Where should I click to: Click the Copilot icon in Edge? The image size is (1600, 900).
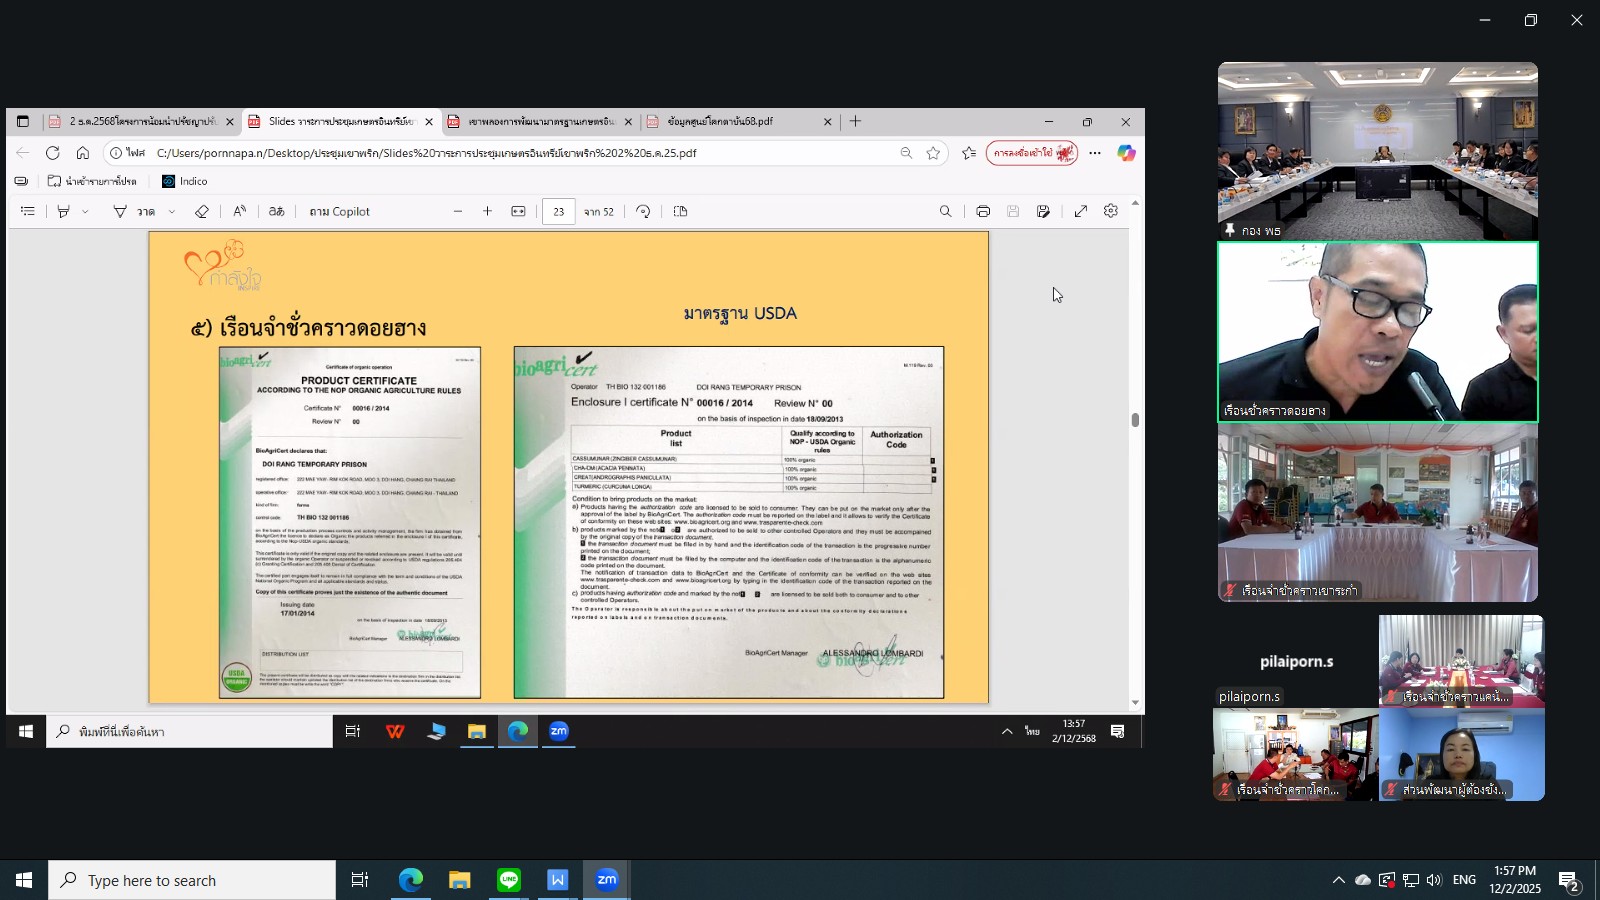pyautogui.click(x=1126, y=153)
